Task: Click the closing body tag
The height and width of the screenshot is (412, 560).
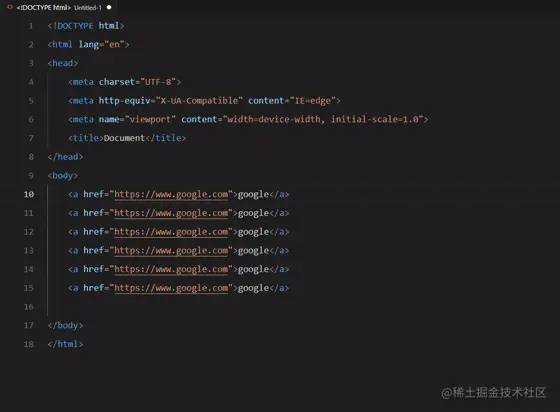Action: (x=65, y=325)
